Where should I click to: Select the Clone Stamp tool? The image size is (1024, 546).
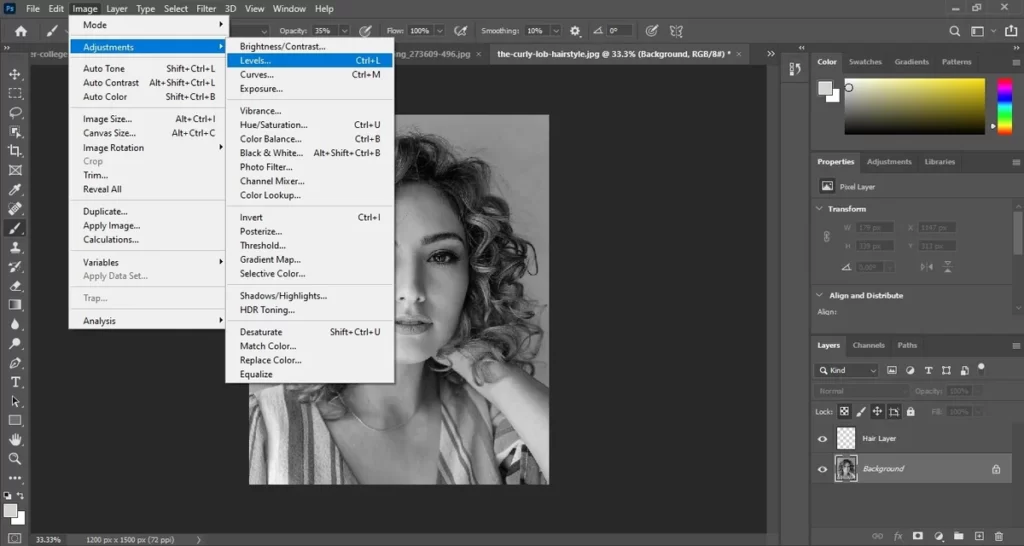point(15,248)
